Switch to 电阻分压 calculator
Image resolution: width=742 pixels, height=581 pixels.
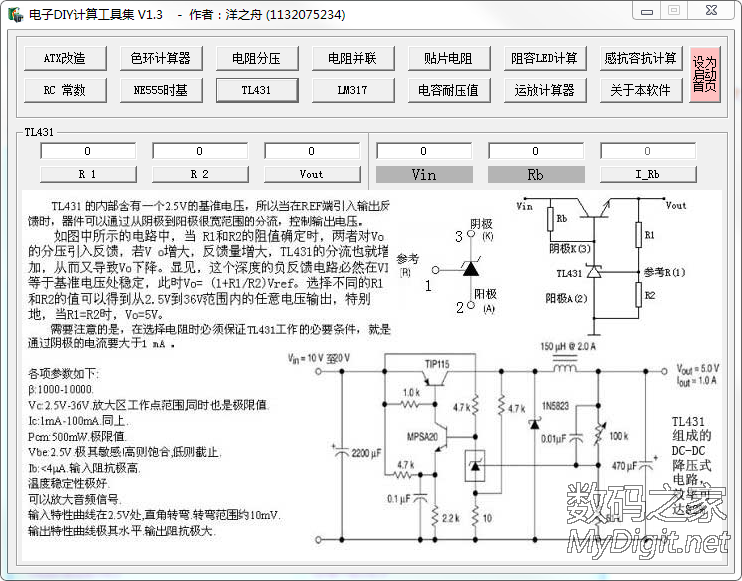[257, 58]
